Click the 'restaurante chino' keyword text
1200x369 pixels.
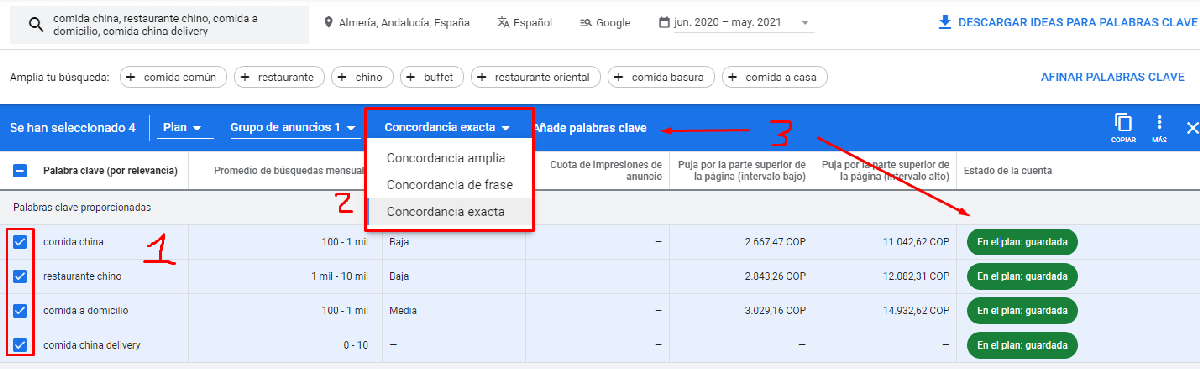(82, 276)
